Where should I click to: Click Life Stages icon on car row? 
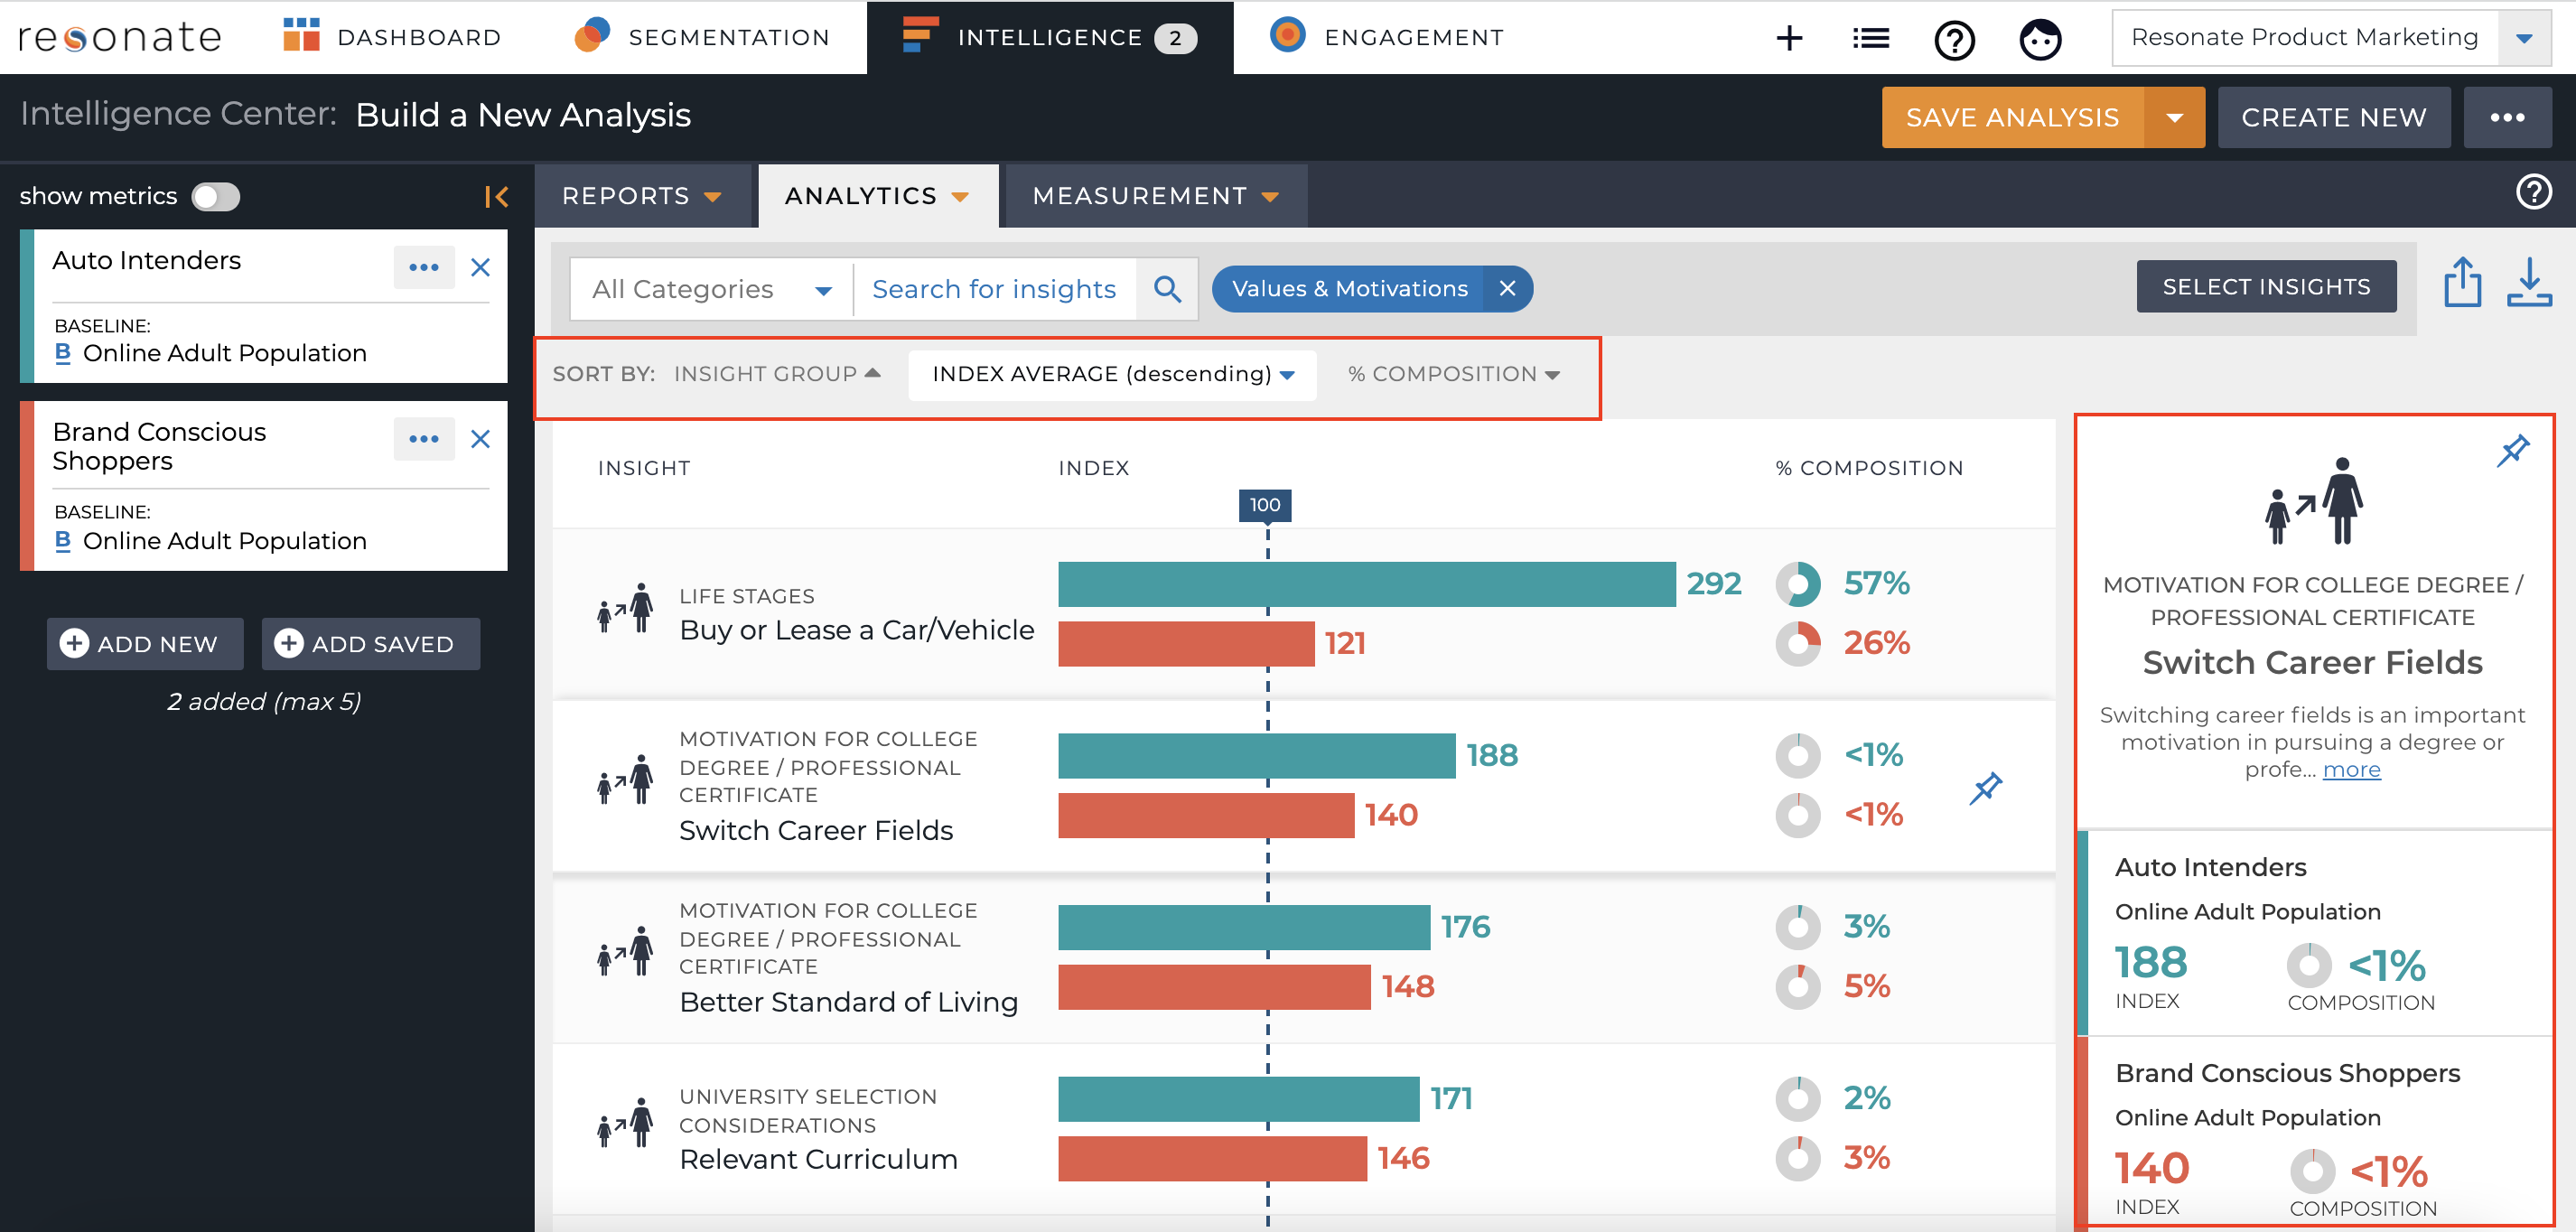coord(625,608)
